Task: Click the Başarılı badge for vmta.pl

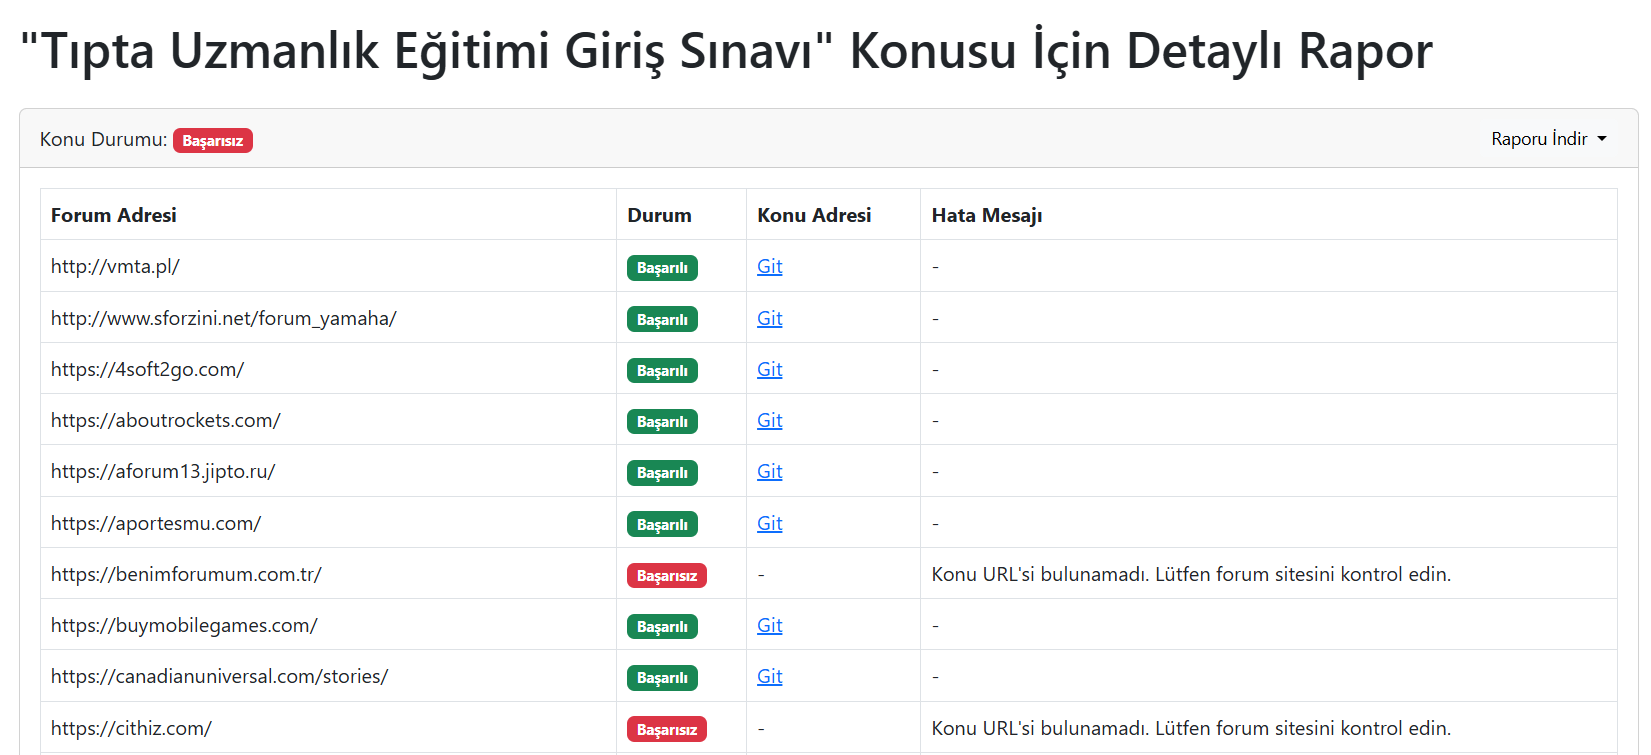Action: tap(662, 268)
